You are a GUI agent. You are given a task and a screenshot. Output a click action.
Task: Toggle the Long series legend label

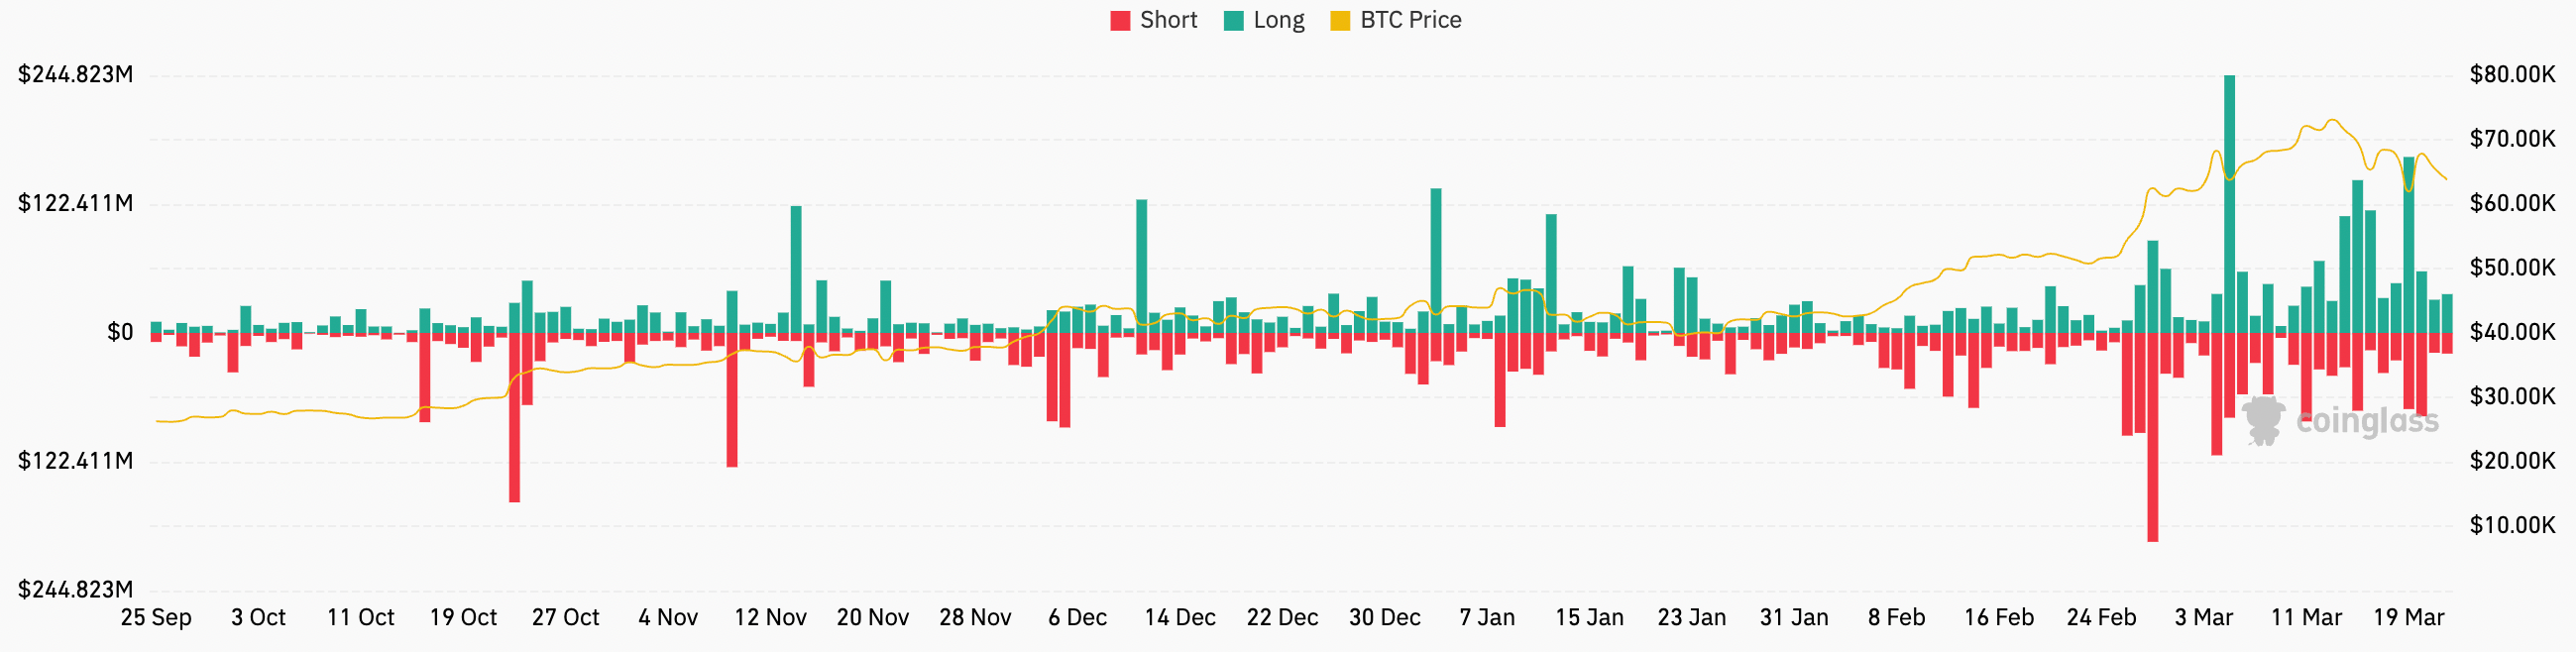tap(1278, 21)
